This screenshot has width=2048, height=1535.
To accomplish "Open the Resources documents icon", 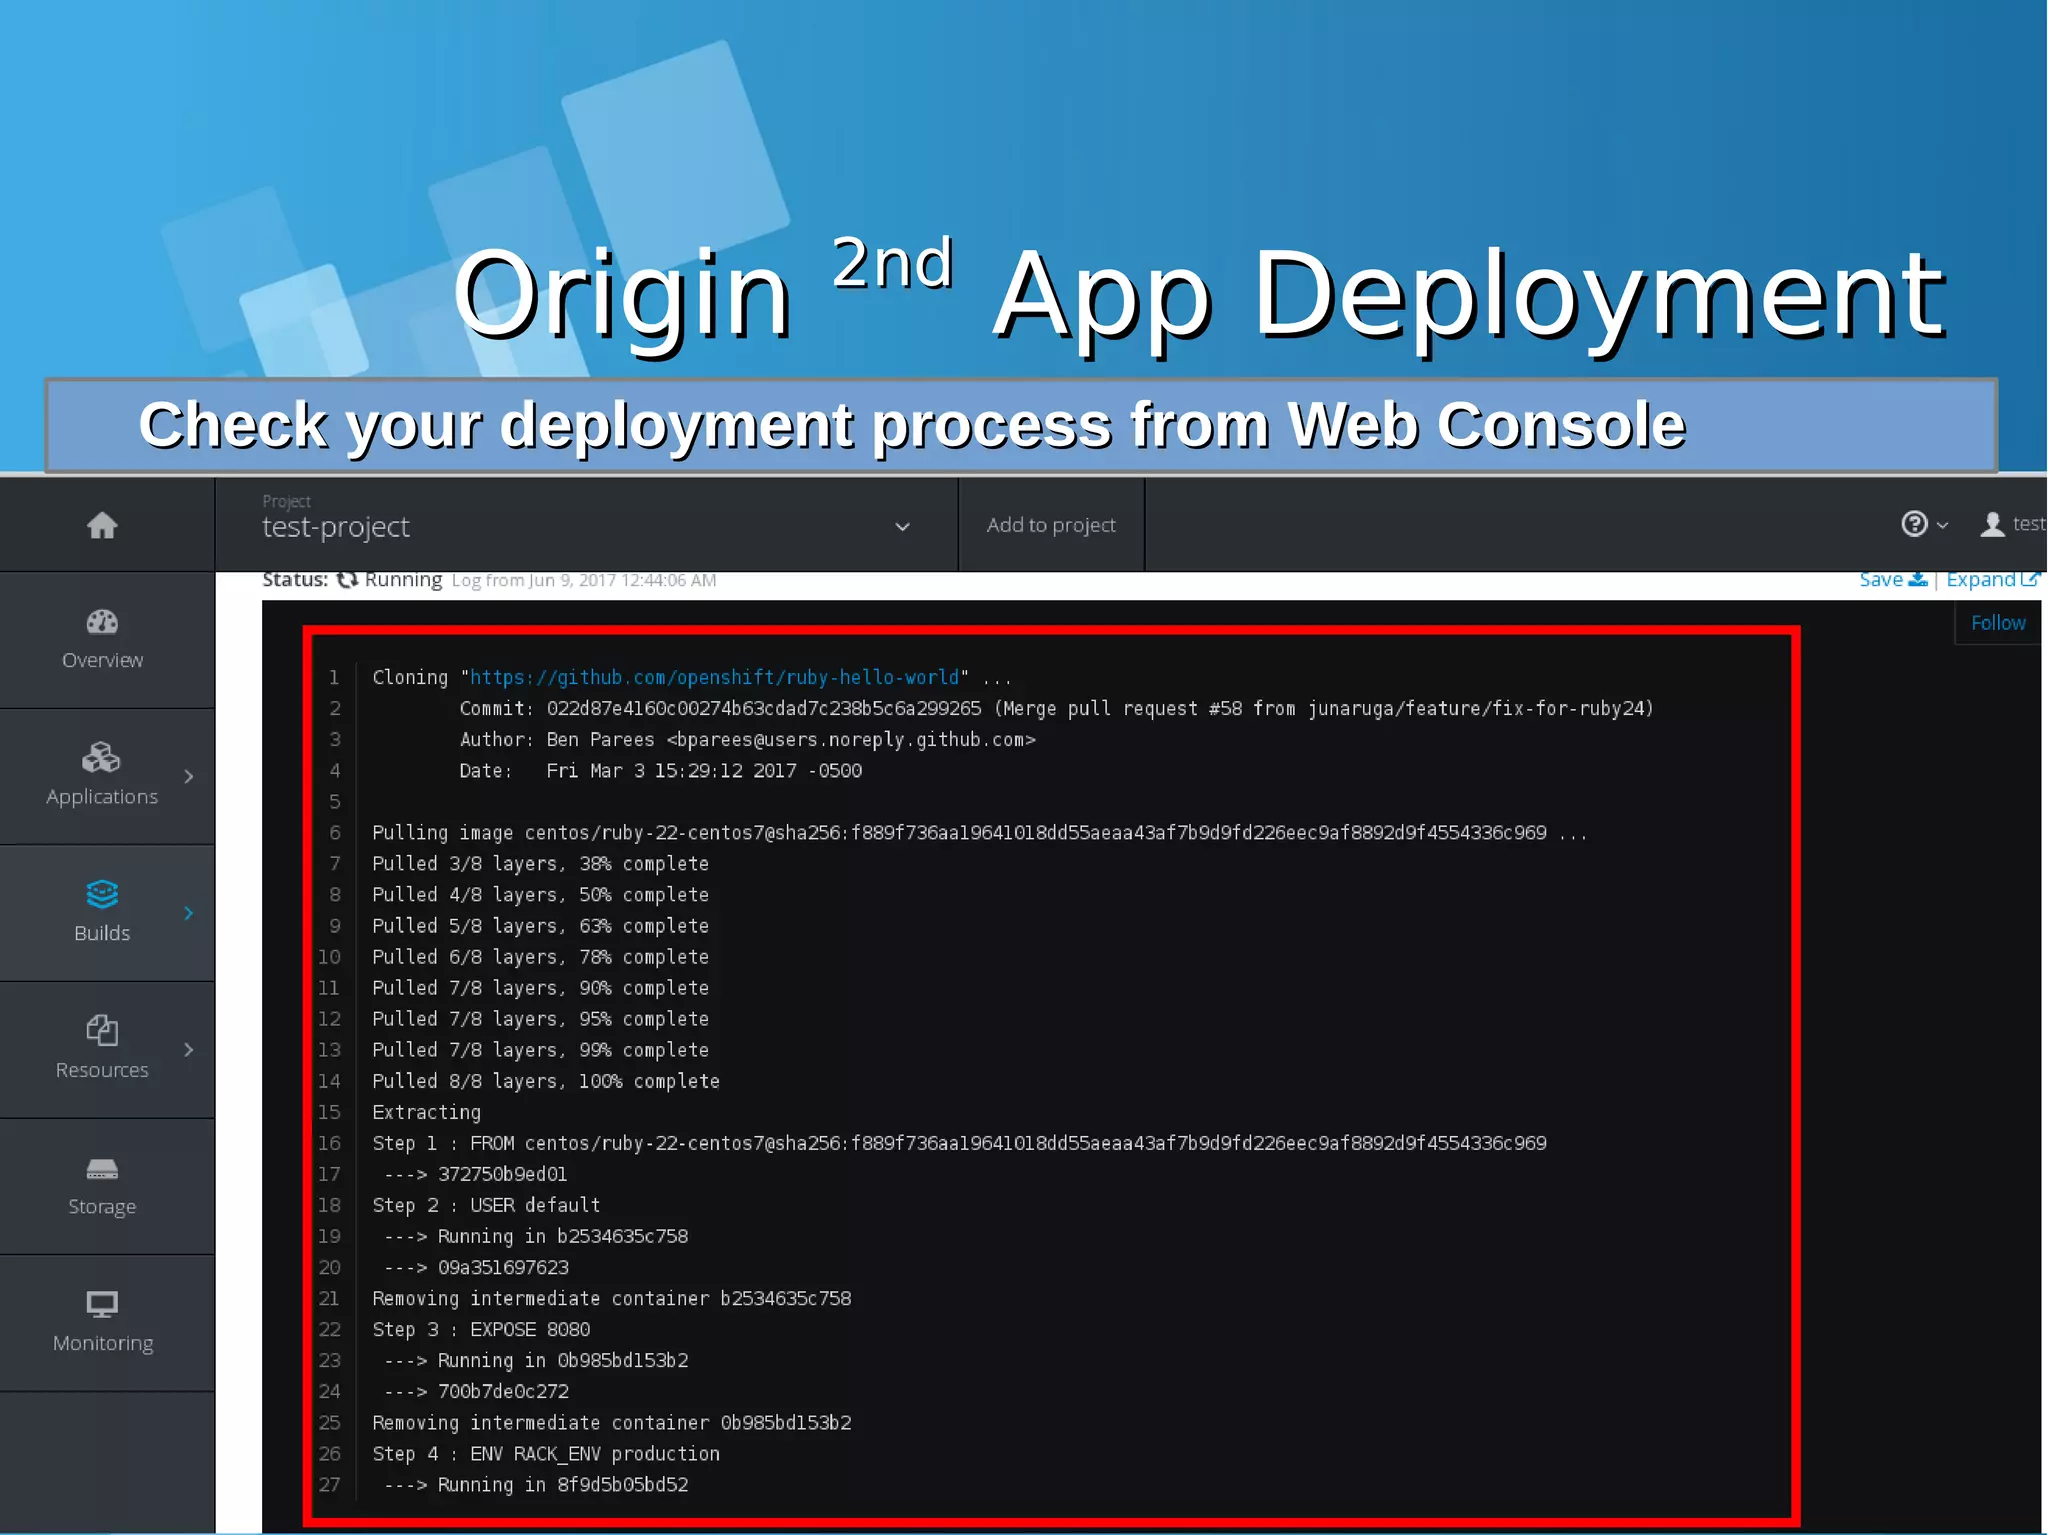I will 102,1030.
